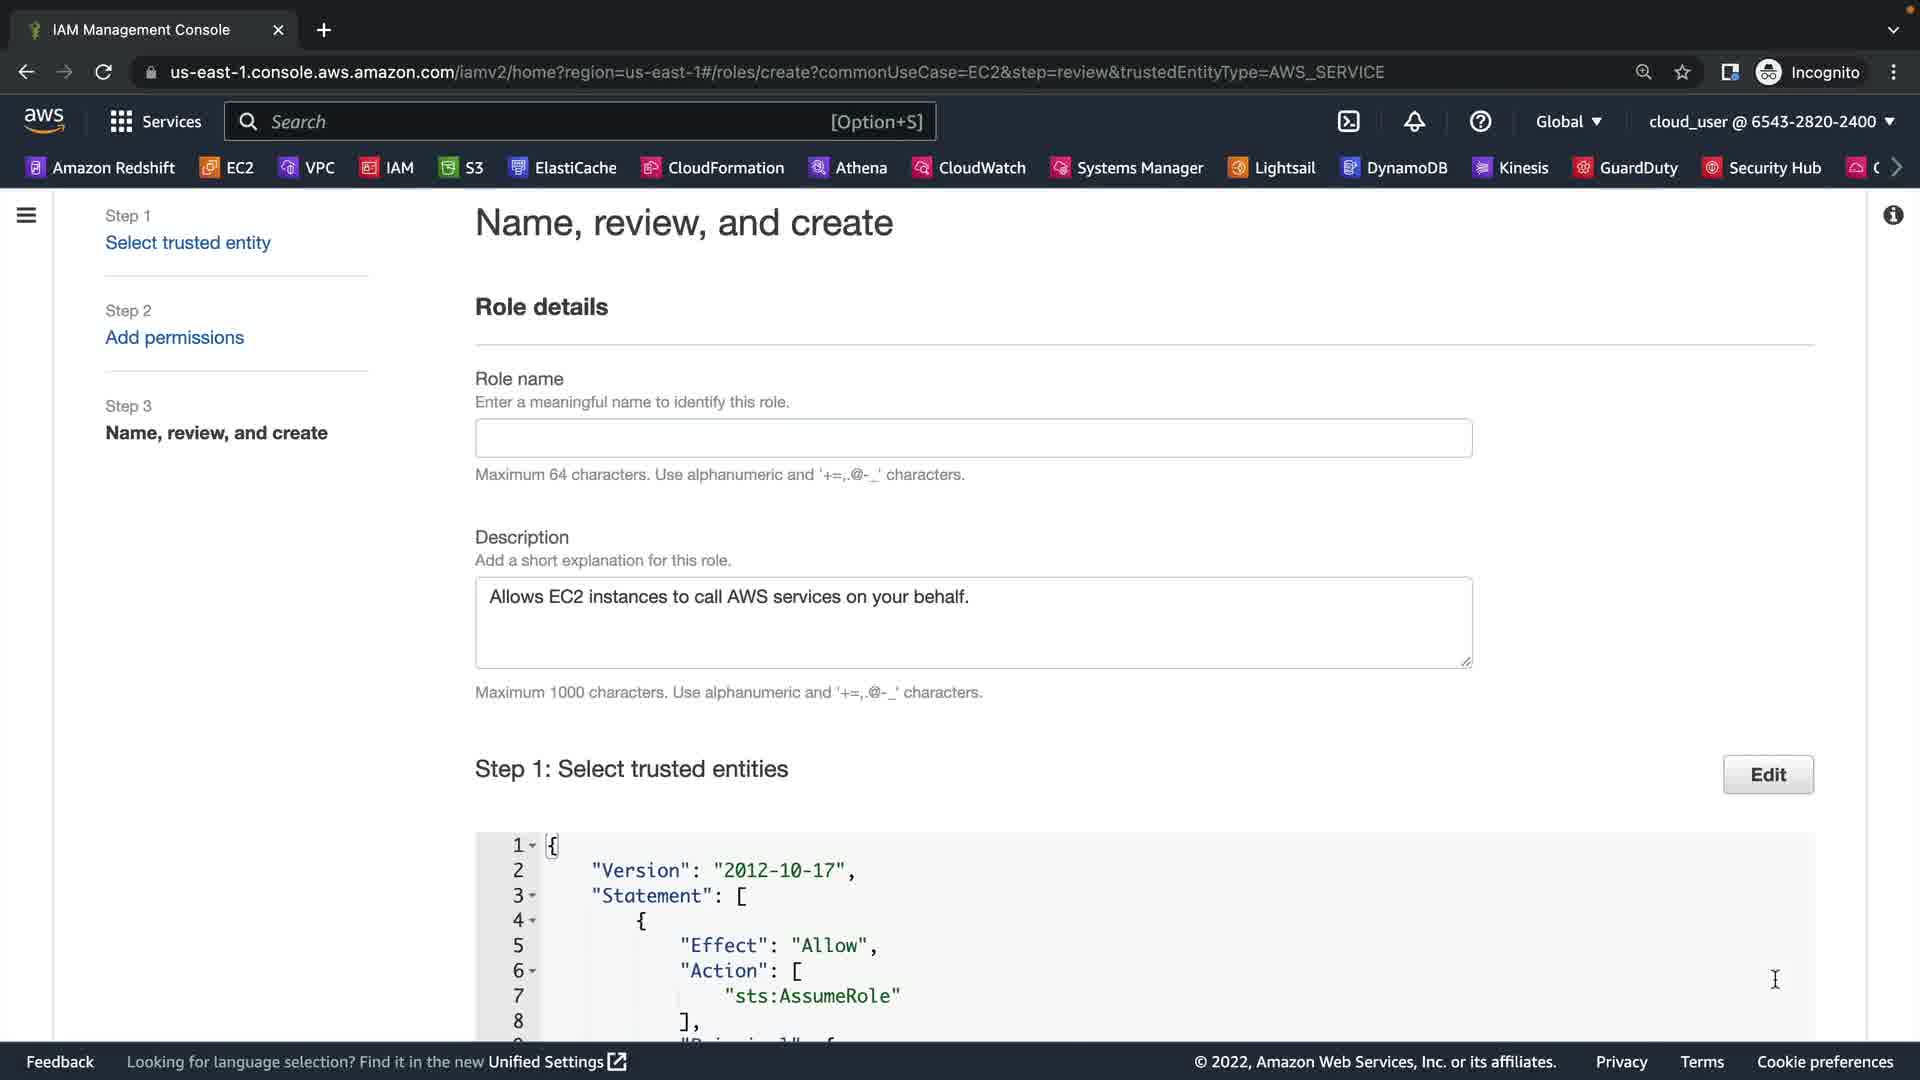
Task: Click the Feedback footer item
Action: [x=60, y=1062]
